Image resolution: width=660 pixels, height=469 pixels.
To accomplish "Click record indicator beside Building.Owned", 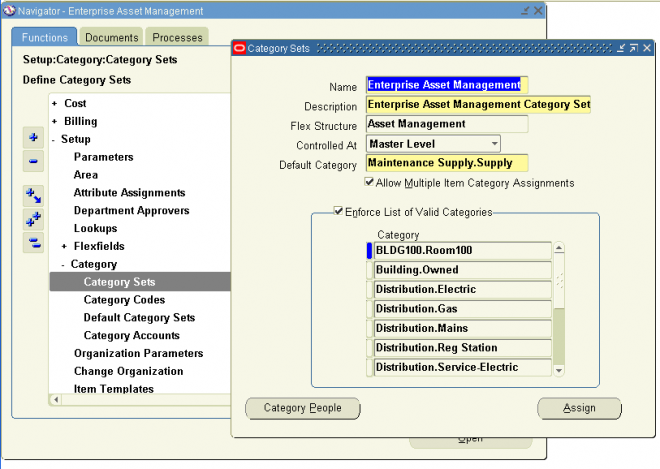I will (369, 270).
